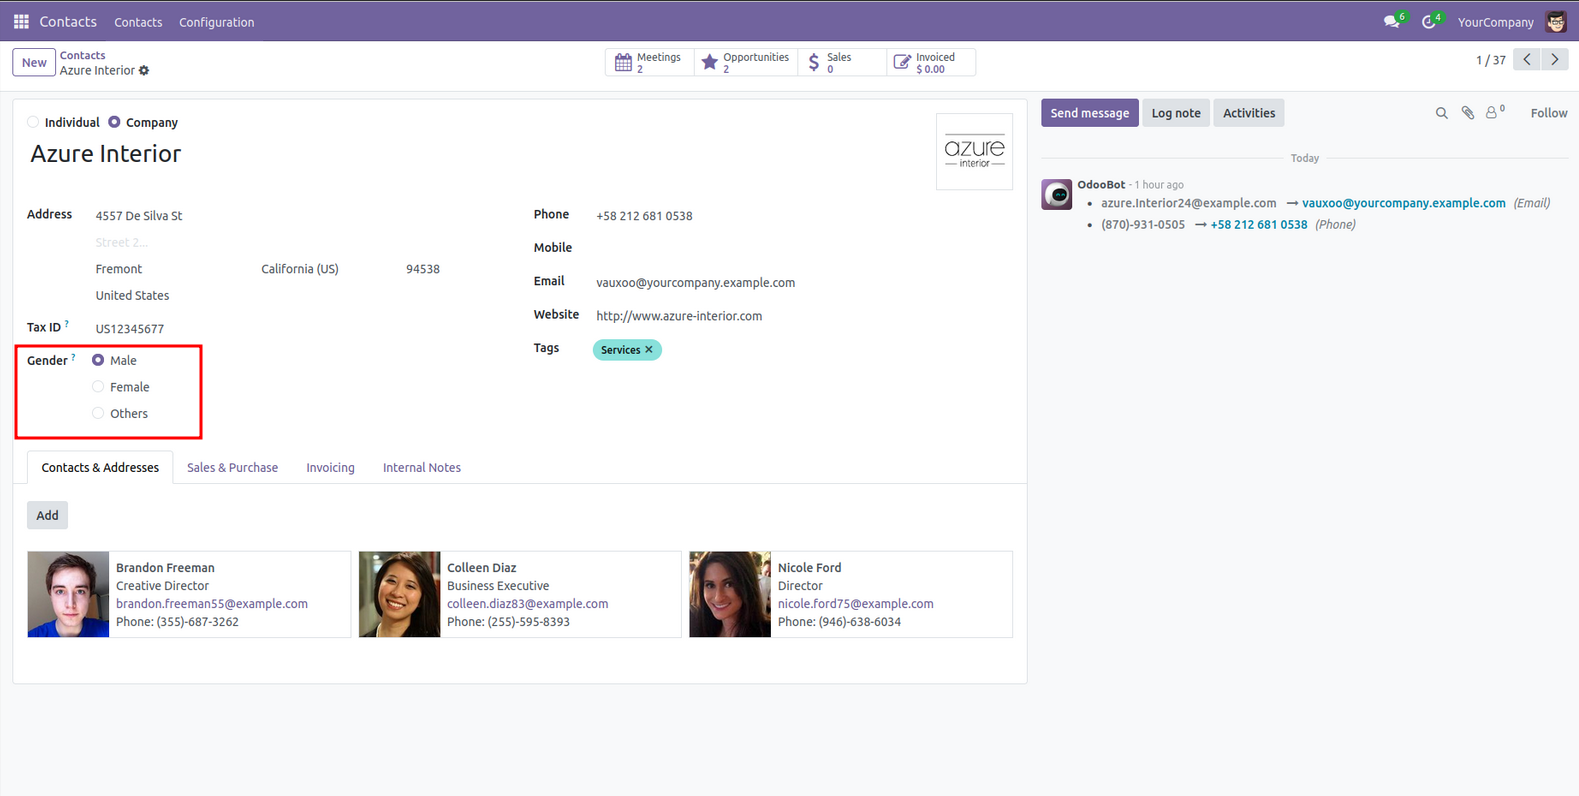Open the Configuration menu
Viewport: 1579px width, 796px height.
coord(216,22)
